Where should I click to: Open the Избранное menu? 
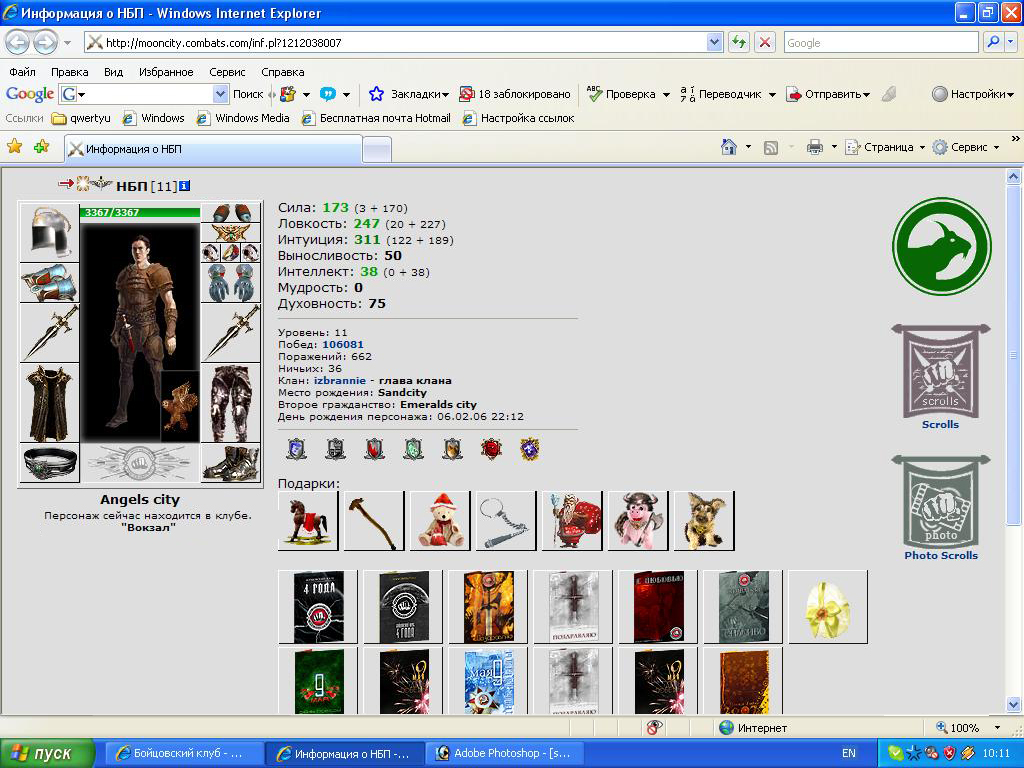pyautogui.click(x=166, y=72)
